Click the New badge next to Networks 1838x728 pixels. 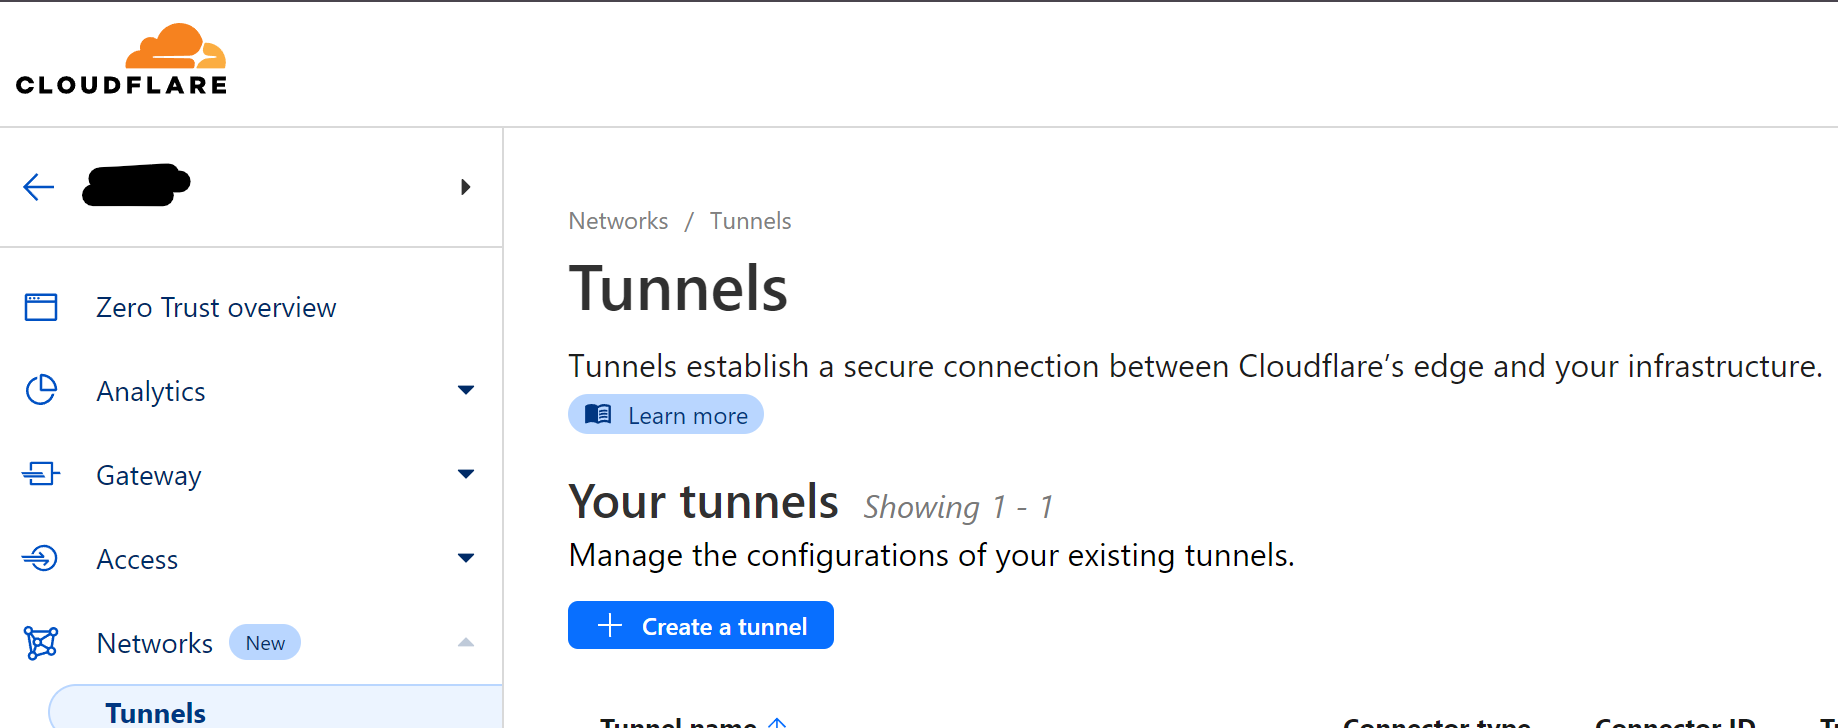pyautogui.click(x=264, y=642)
